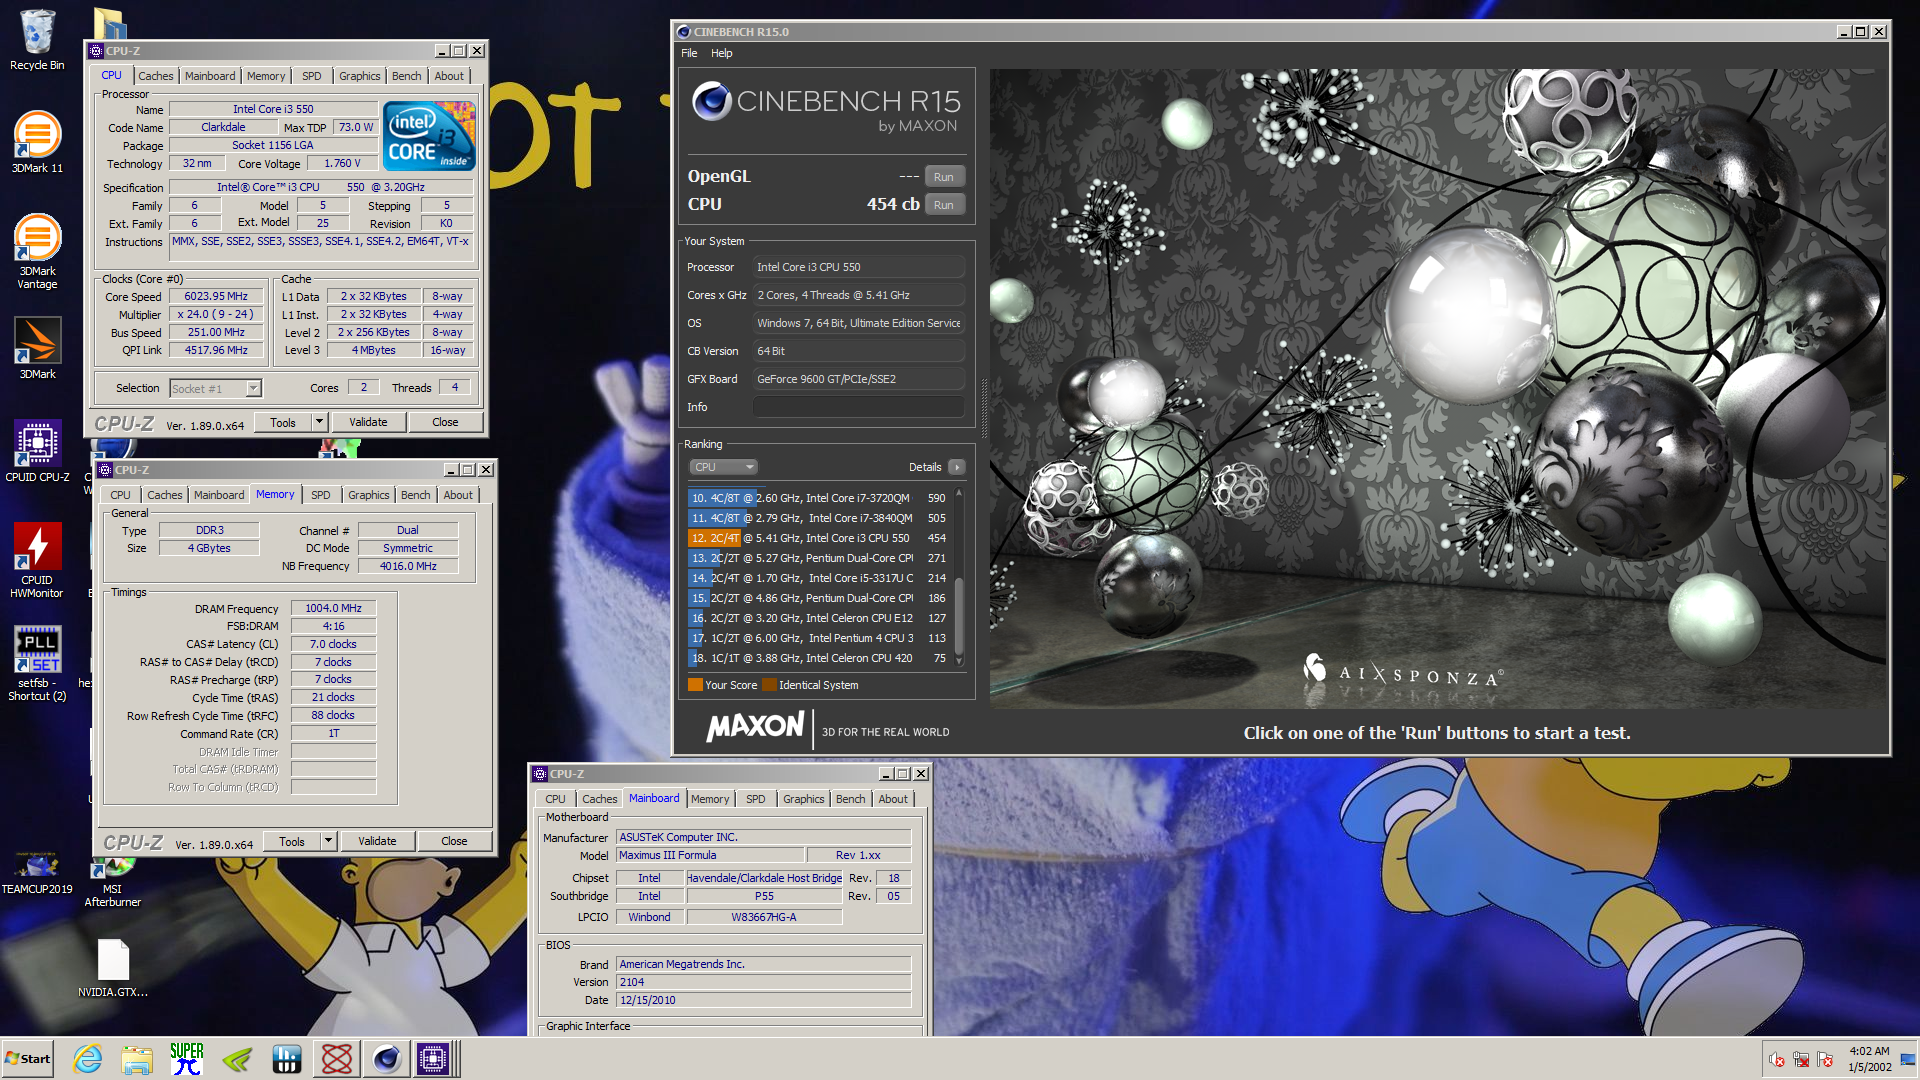Screen dimensions: 1920x1080
Task: Switch to the red atom-icon taskbar app
Action: coord(337,1059)
